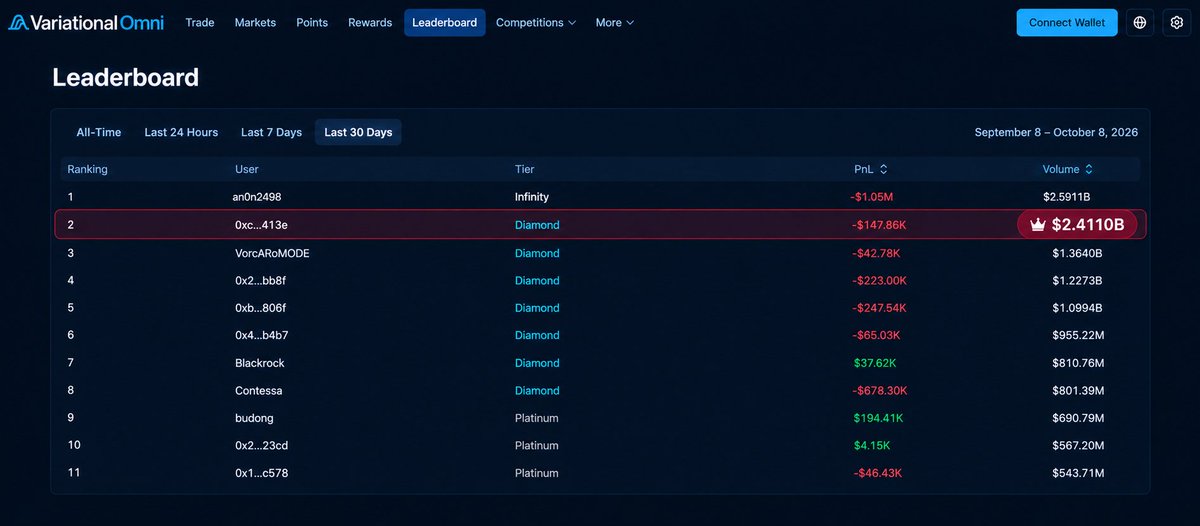Click user 0x2...23cd

tap(261, 445)
